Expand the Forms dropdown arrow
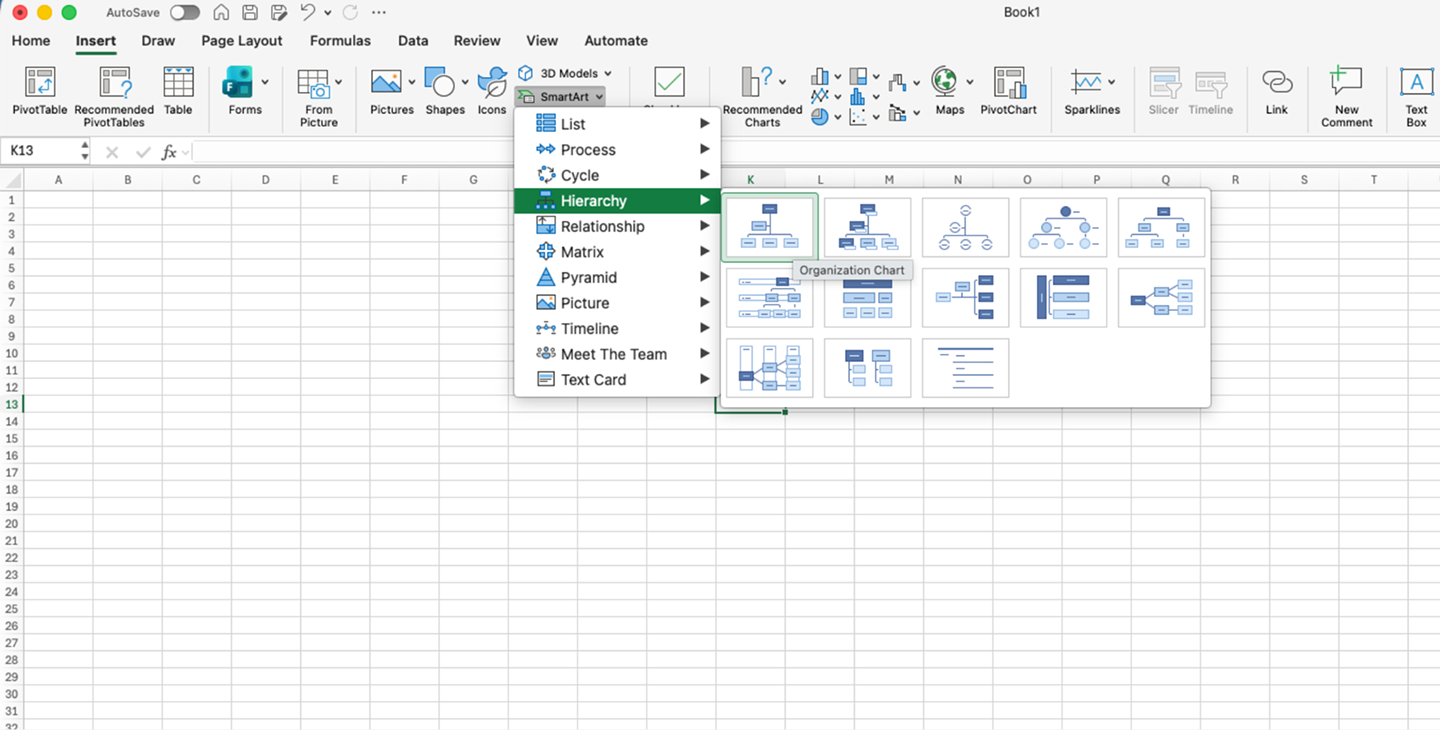This screenshot has height=730, width=1440. (265, 82)
